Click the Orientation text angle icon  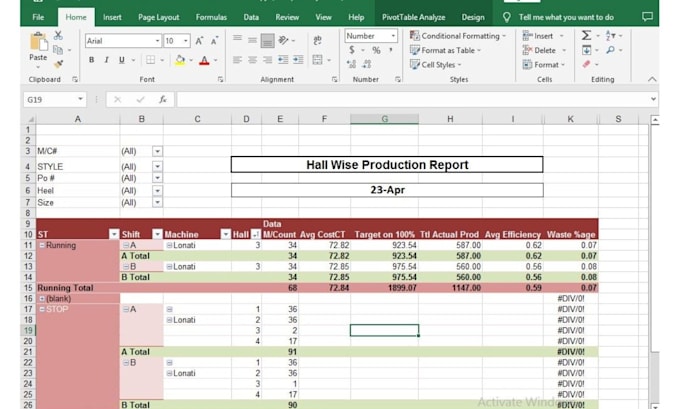(x=283, y=40)
